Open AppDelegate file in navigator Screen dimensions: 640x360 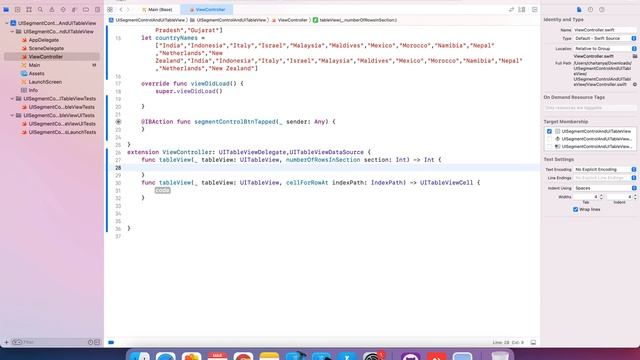coord(44,40)
